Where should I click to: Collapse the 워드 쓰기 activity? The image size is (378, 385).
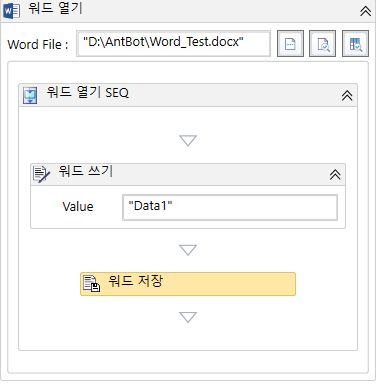335,174
